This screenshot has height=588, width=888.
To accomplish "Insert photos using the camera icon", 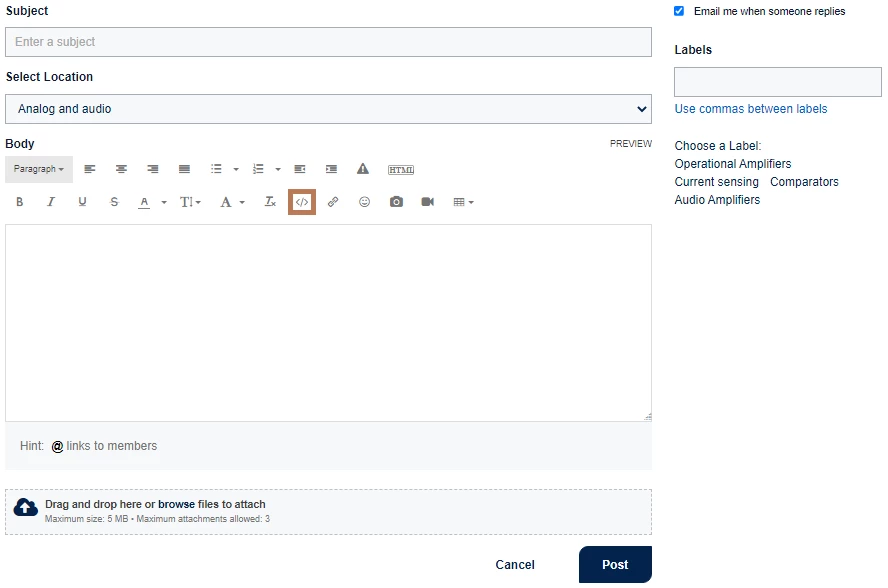I will (x=396, y=202).
